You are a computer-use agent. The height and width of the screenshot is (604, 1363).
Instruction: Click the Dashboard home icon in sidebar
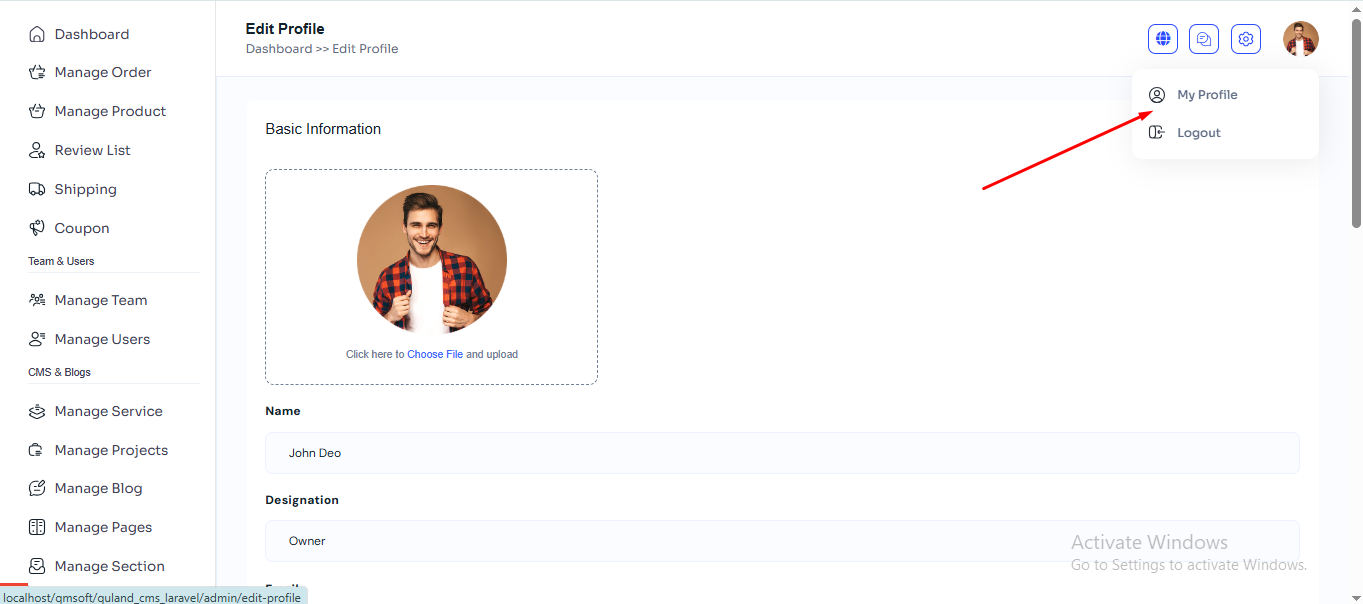point(37,34)
